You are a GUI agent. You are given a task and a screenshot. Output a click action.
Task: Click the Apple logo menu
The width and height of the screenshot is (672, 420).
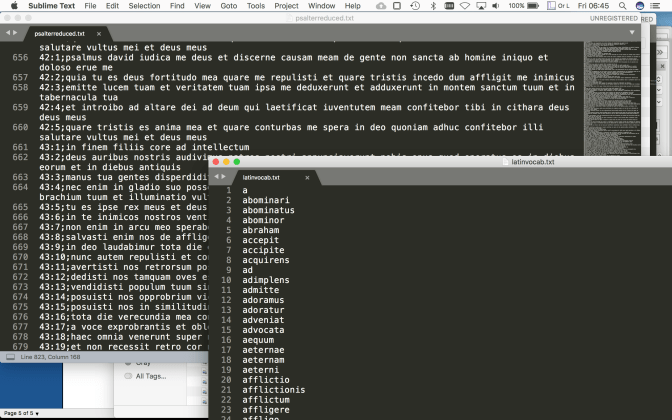pyautogui.click(x=11, y=6)
